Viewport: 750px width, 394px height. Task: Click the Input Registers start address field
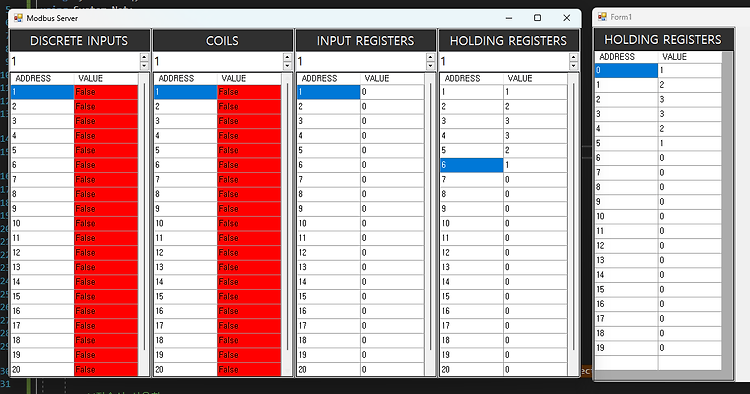click(x=361, y=61)
